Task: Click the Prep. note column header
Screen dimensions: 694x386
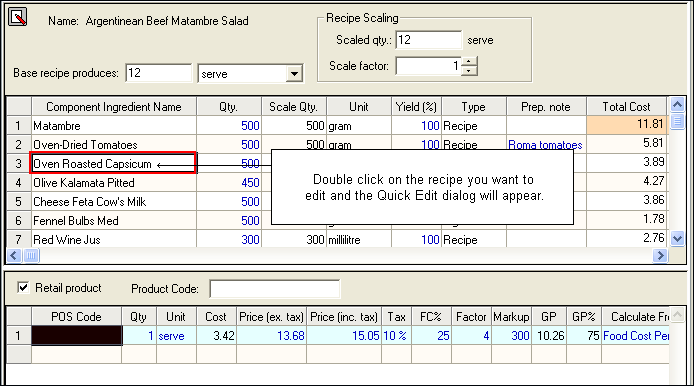Action: point(546,107)
